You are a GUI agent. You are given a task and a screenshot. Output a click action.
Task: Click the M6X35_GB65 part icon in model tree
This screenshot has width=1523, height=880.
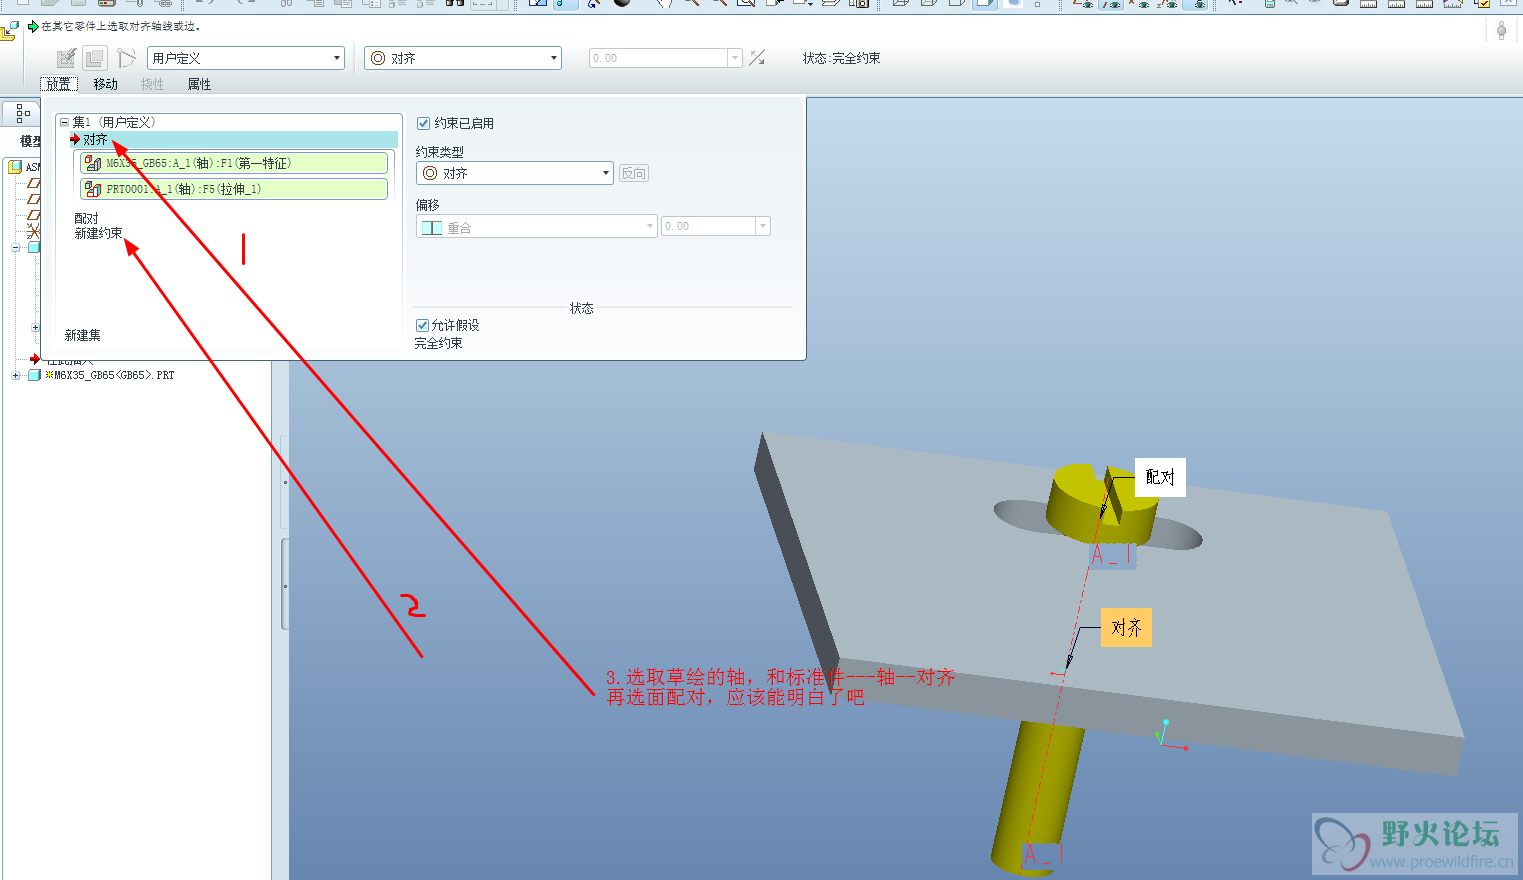[34, 375]
